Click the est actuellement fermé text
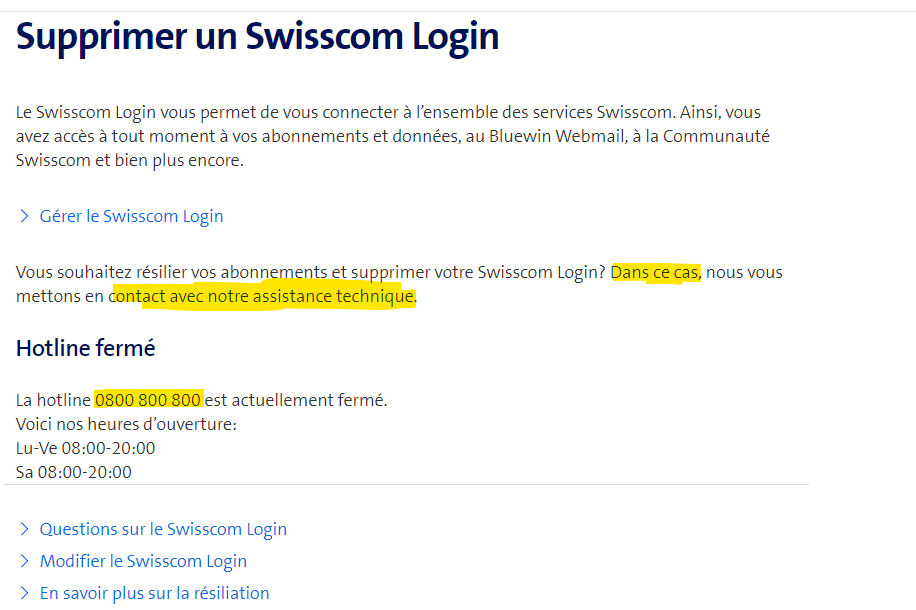The image size is (916, 610). (x=296, y=400)
